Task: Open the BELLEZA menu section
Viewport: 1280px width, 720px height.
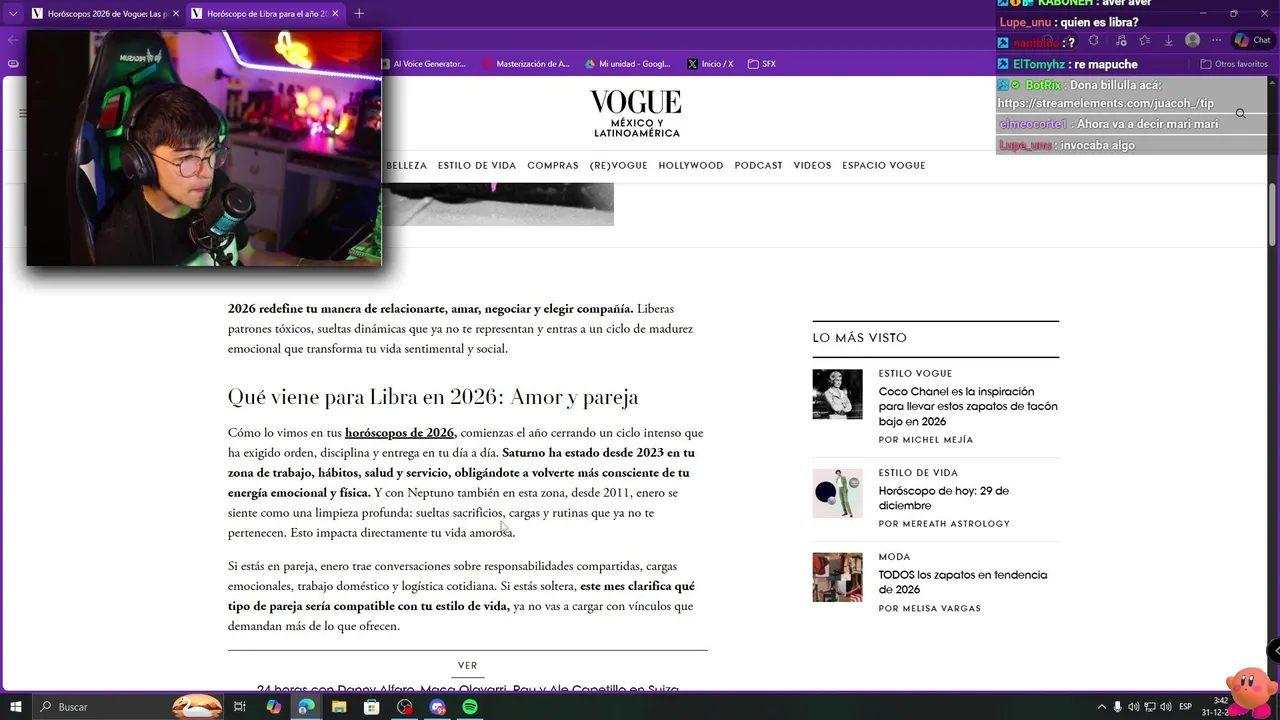Action: [x=406, y=166]
